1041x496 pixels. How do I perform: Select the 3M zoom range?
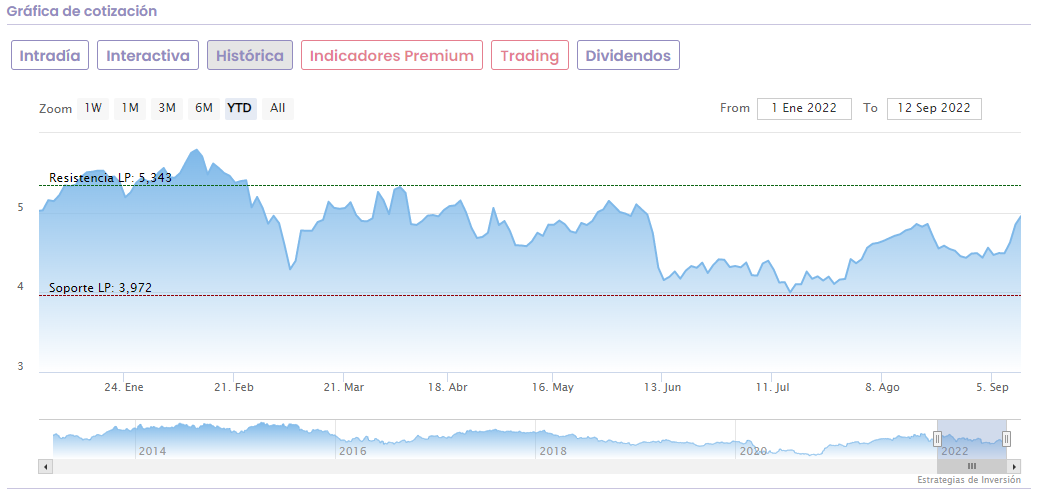coord(167,108)
